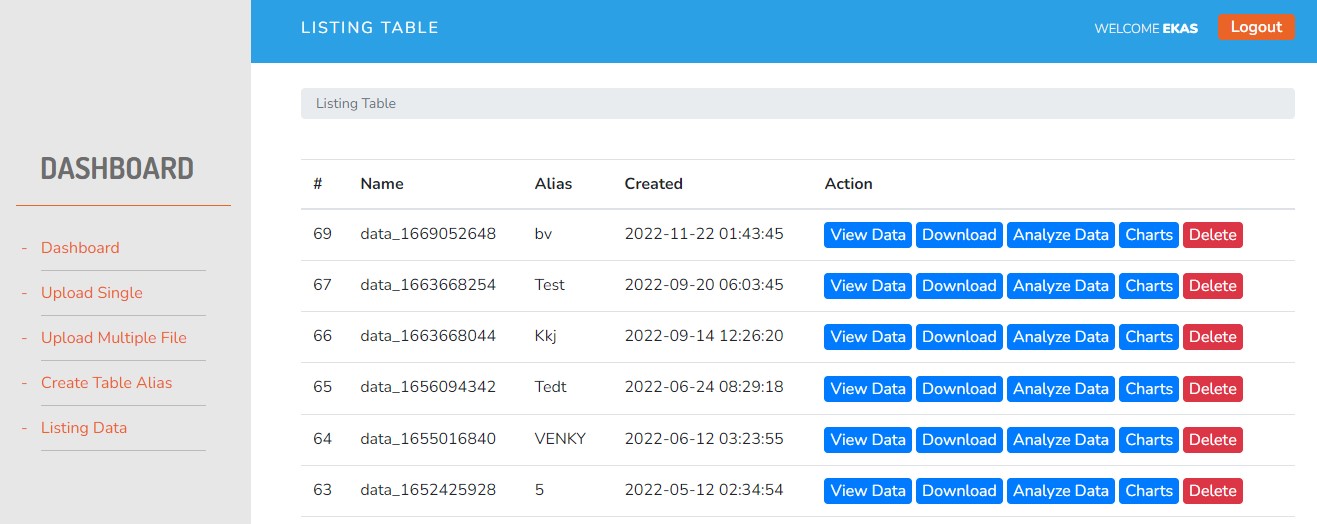Screen dimensions: 1317x524
Task: Delete the bv alias table
Action: [x=1212, y=235]
